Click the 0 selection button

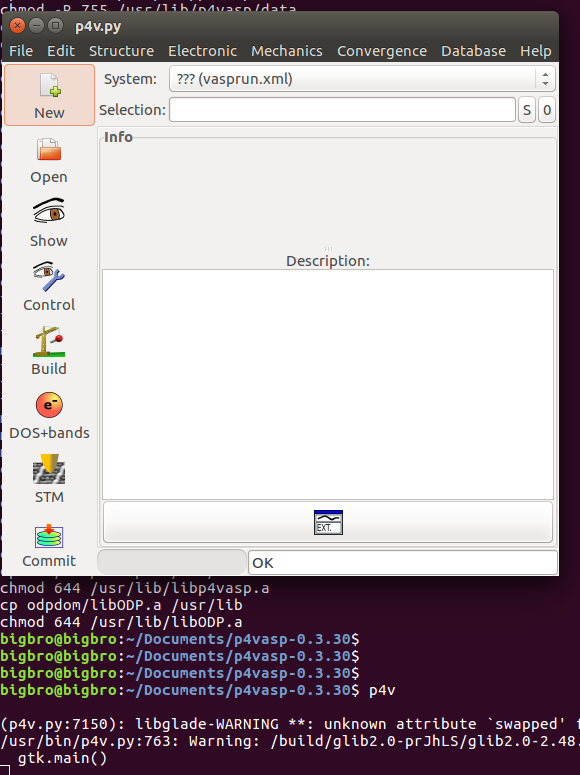pyautogui.click(x=547, y=110)
